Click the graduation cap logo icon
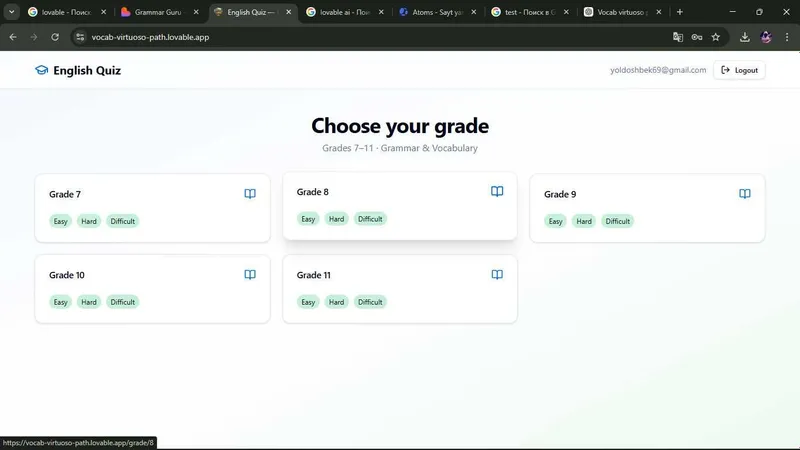The width and height of the screenshot is (800, 450). tap(41, 70)
